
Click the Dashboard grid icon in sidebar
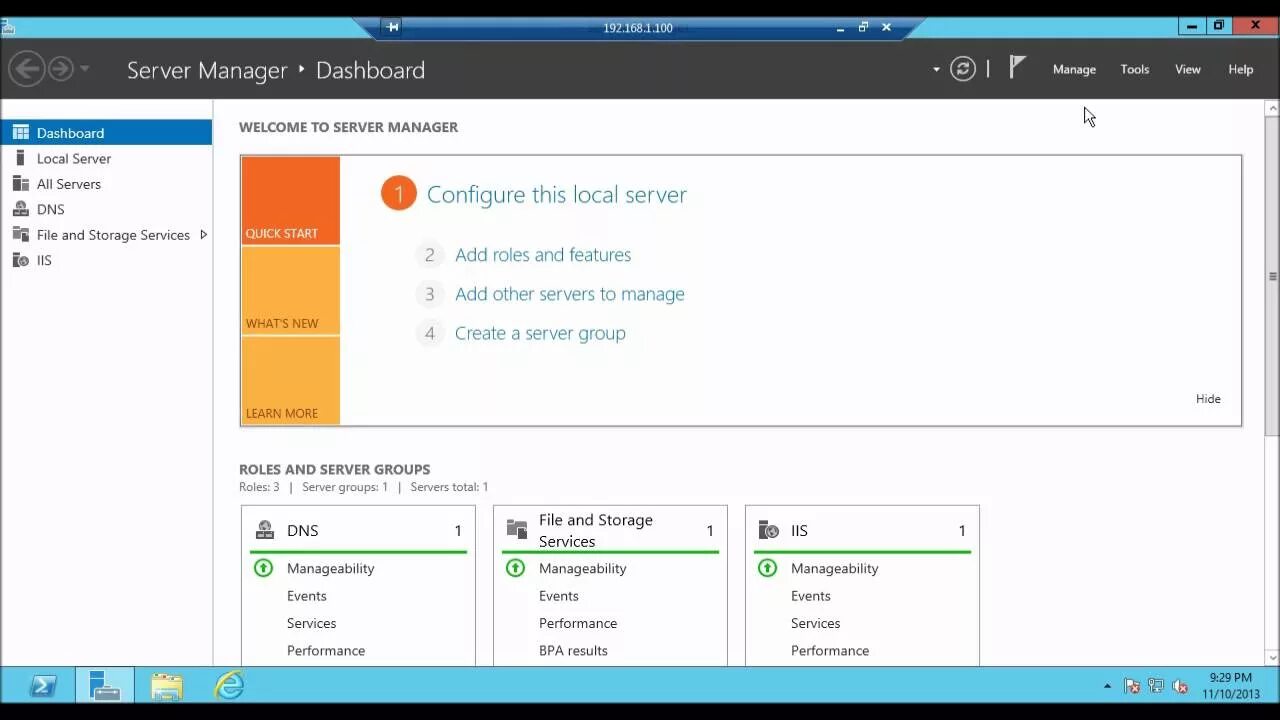pos(20,132)
